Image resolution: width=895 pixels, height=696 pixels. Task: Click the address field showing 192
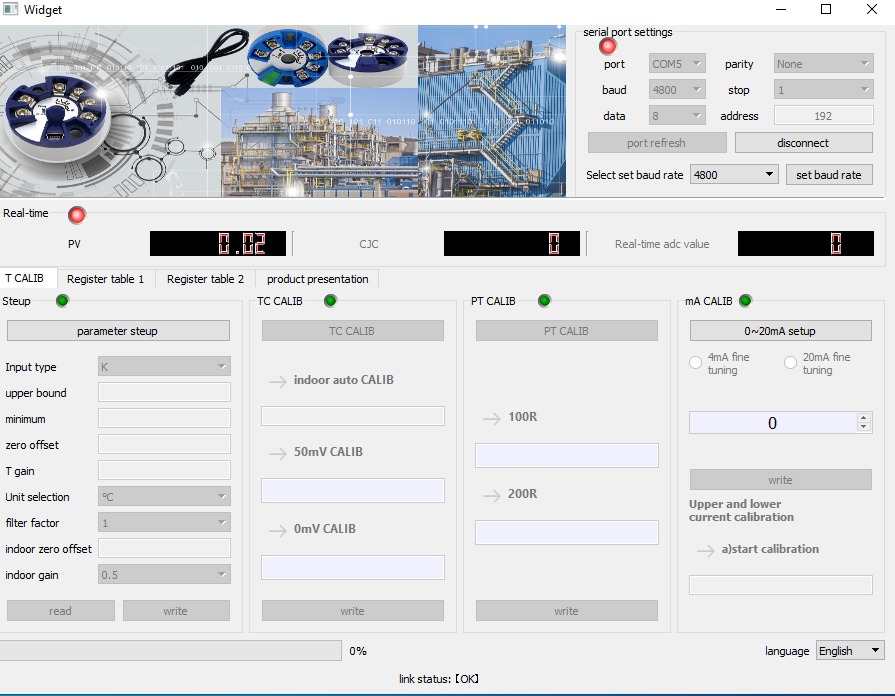click(824, 115)
